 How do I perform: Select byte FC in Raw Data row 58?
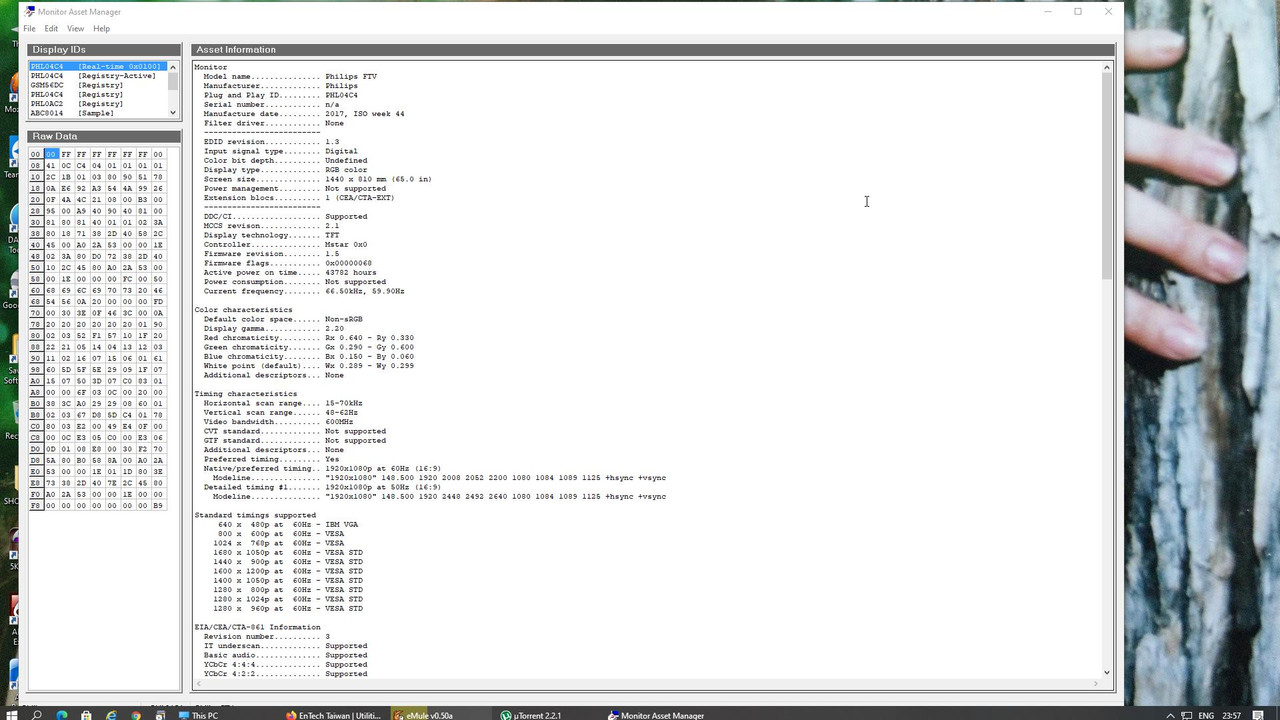pos(127,279)
